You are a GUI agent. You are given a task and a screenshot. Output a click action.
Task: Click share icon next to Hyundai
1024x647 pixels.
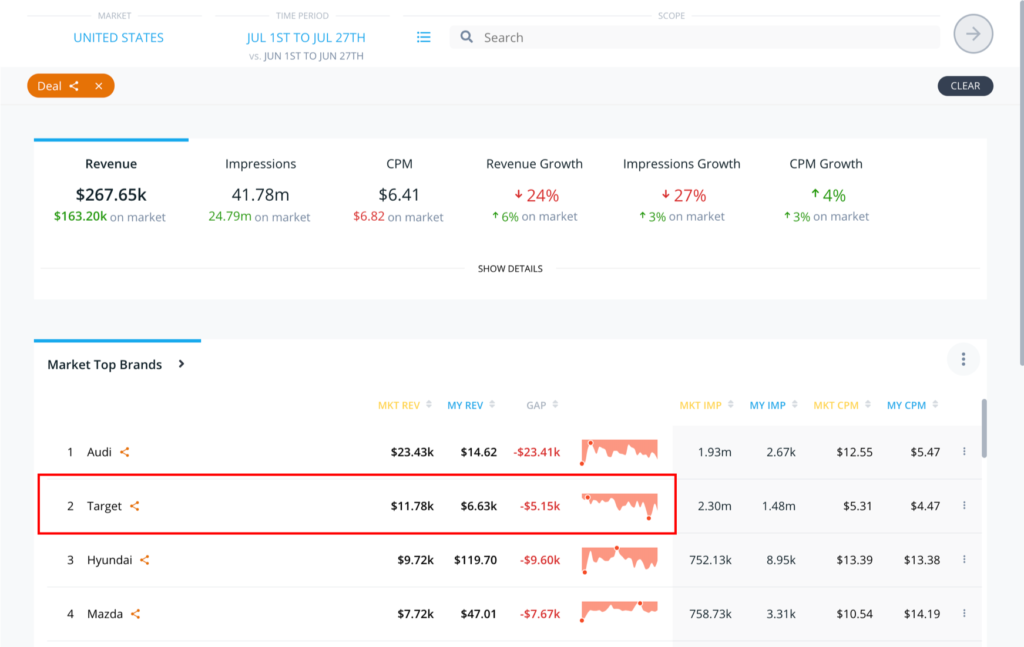(145, 560)
